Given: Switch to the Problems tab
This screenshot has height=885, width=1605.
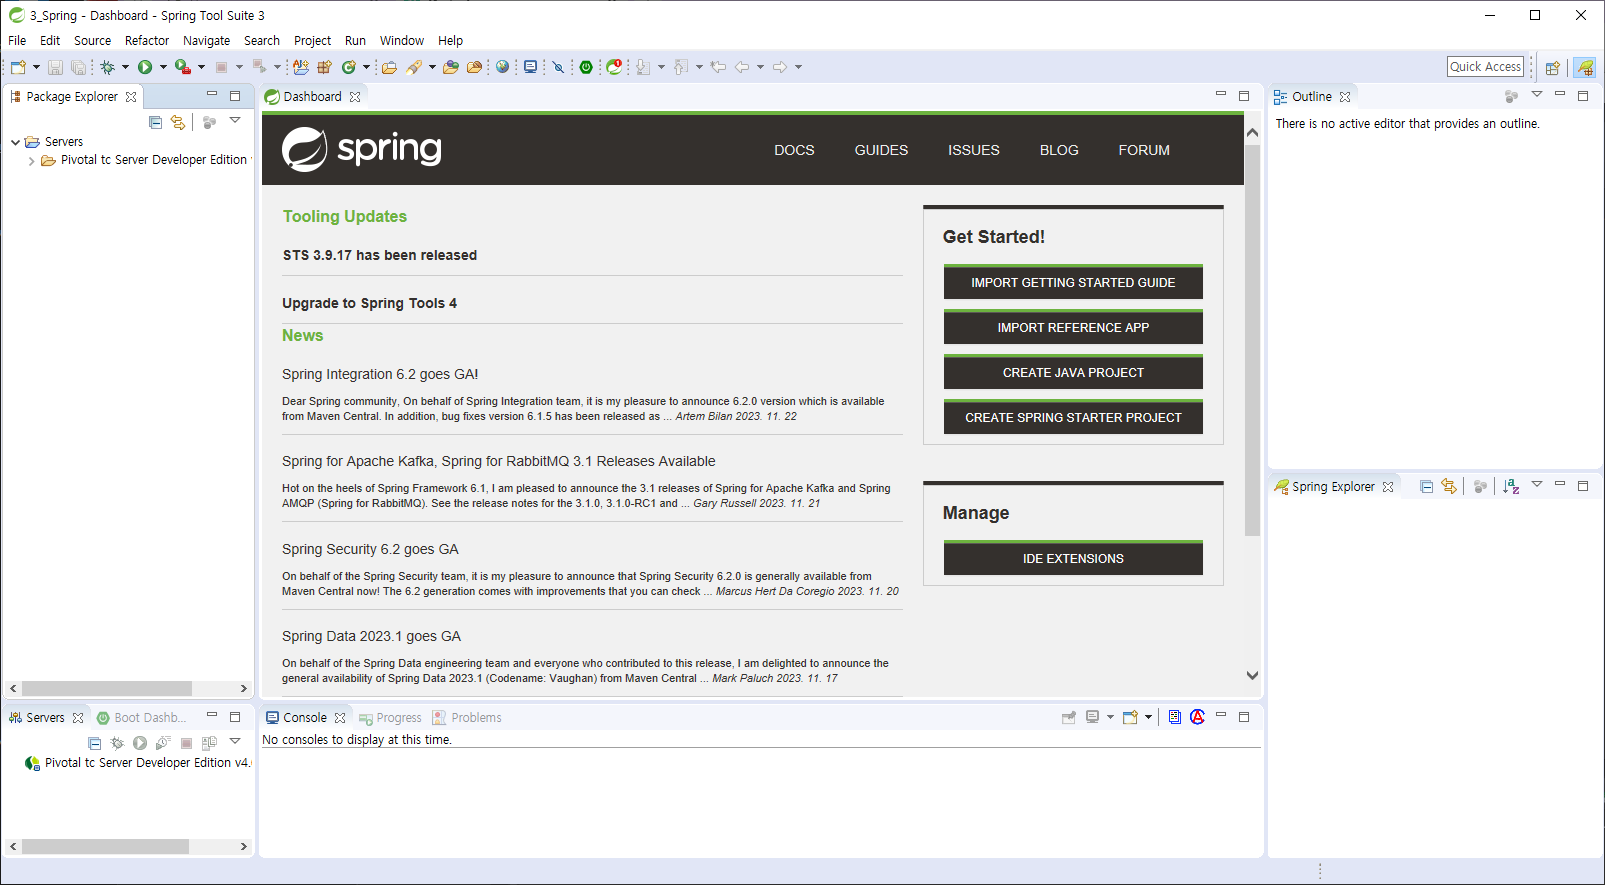Looking at the screenshot, I should pyautogui.click(x=467, y=718).
